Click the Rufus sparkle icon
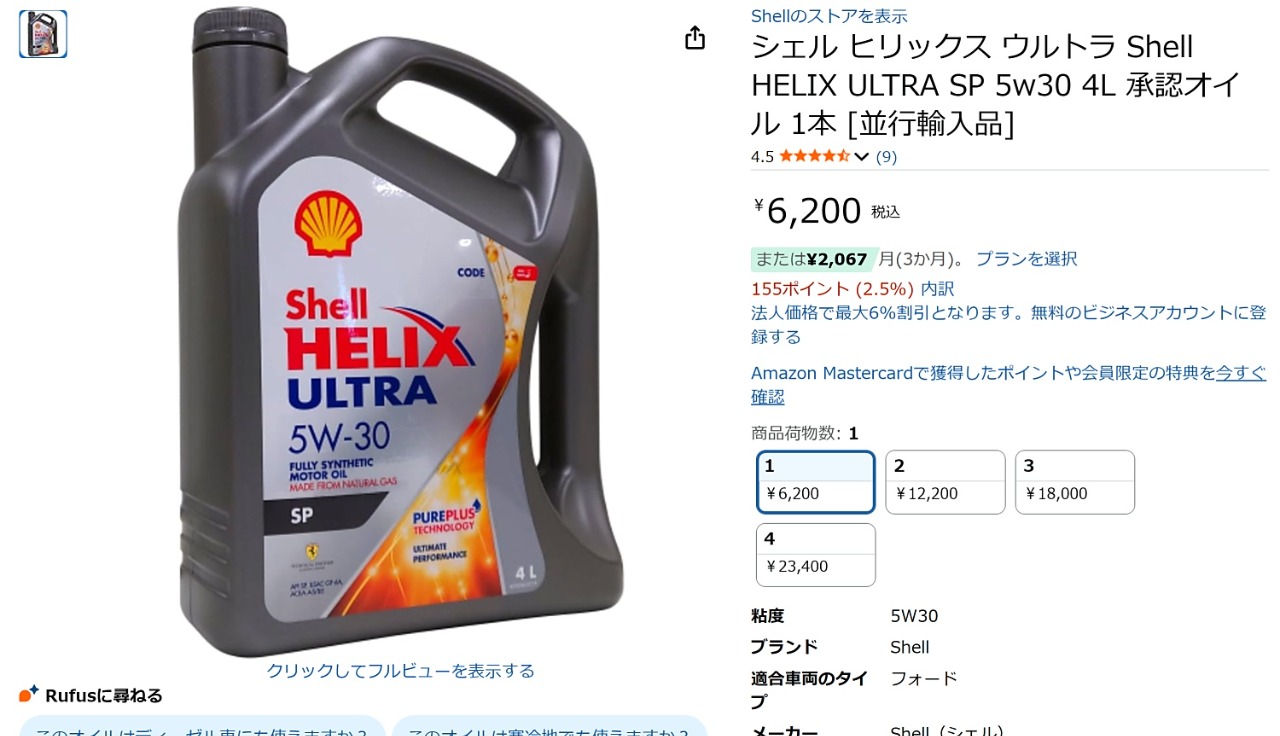 [29, 693]
